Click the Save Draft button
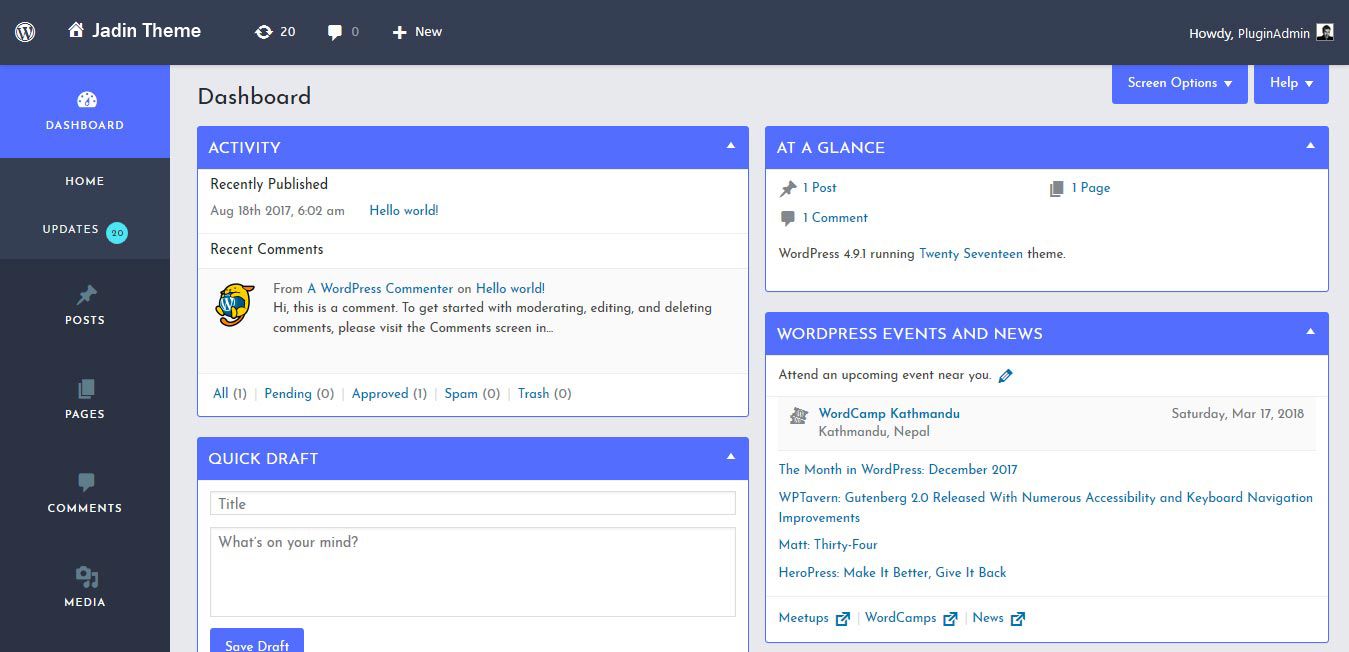The image size is (1349, 652). tap(257, 640)
